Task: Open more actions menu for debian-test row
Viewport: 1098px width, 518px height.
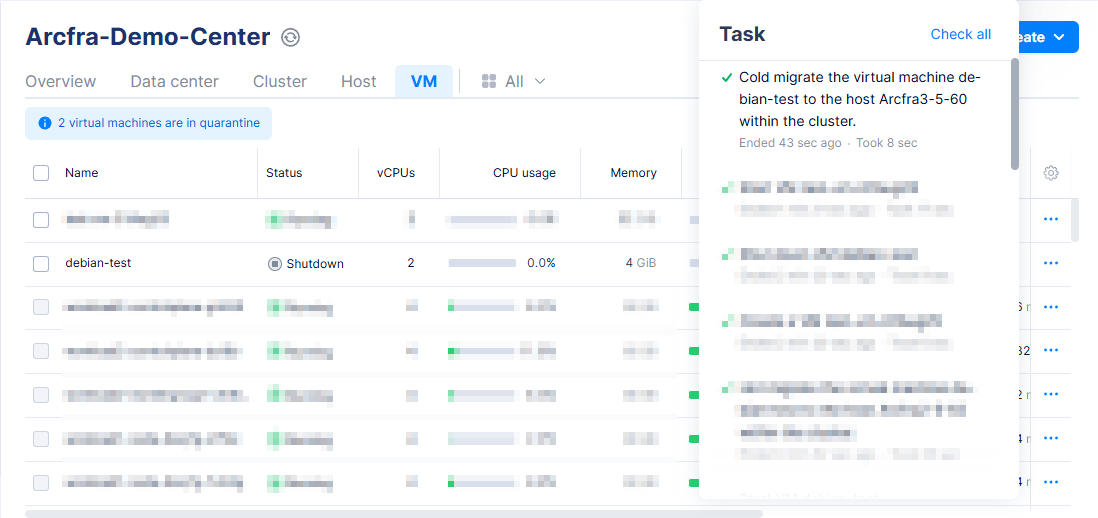Action: click(x=1050, y=263)
